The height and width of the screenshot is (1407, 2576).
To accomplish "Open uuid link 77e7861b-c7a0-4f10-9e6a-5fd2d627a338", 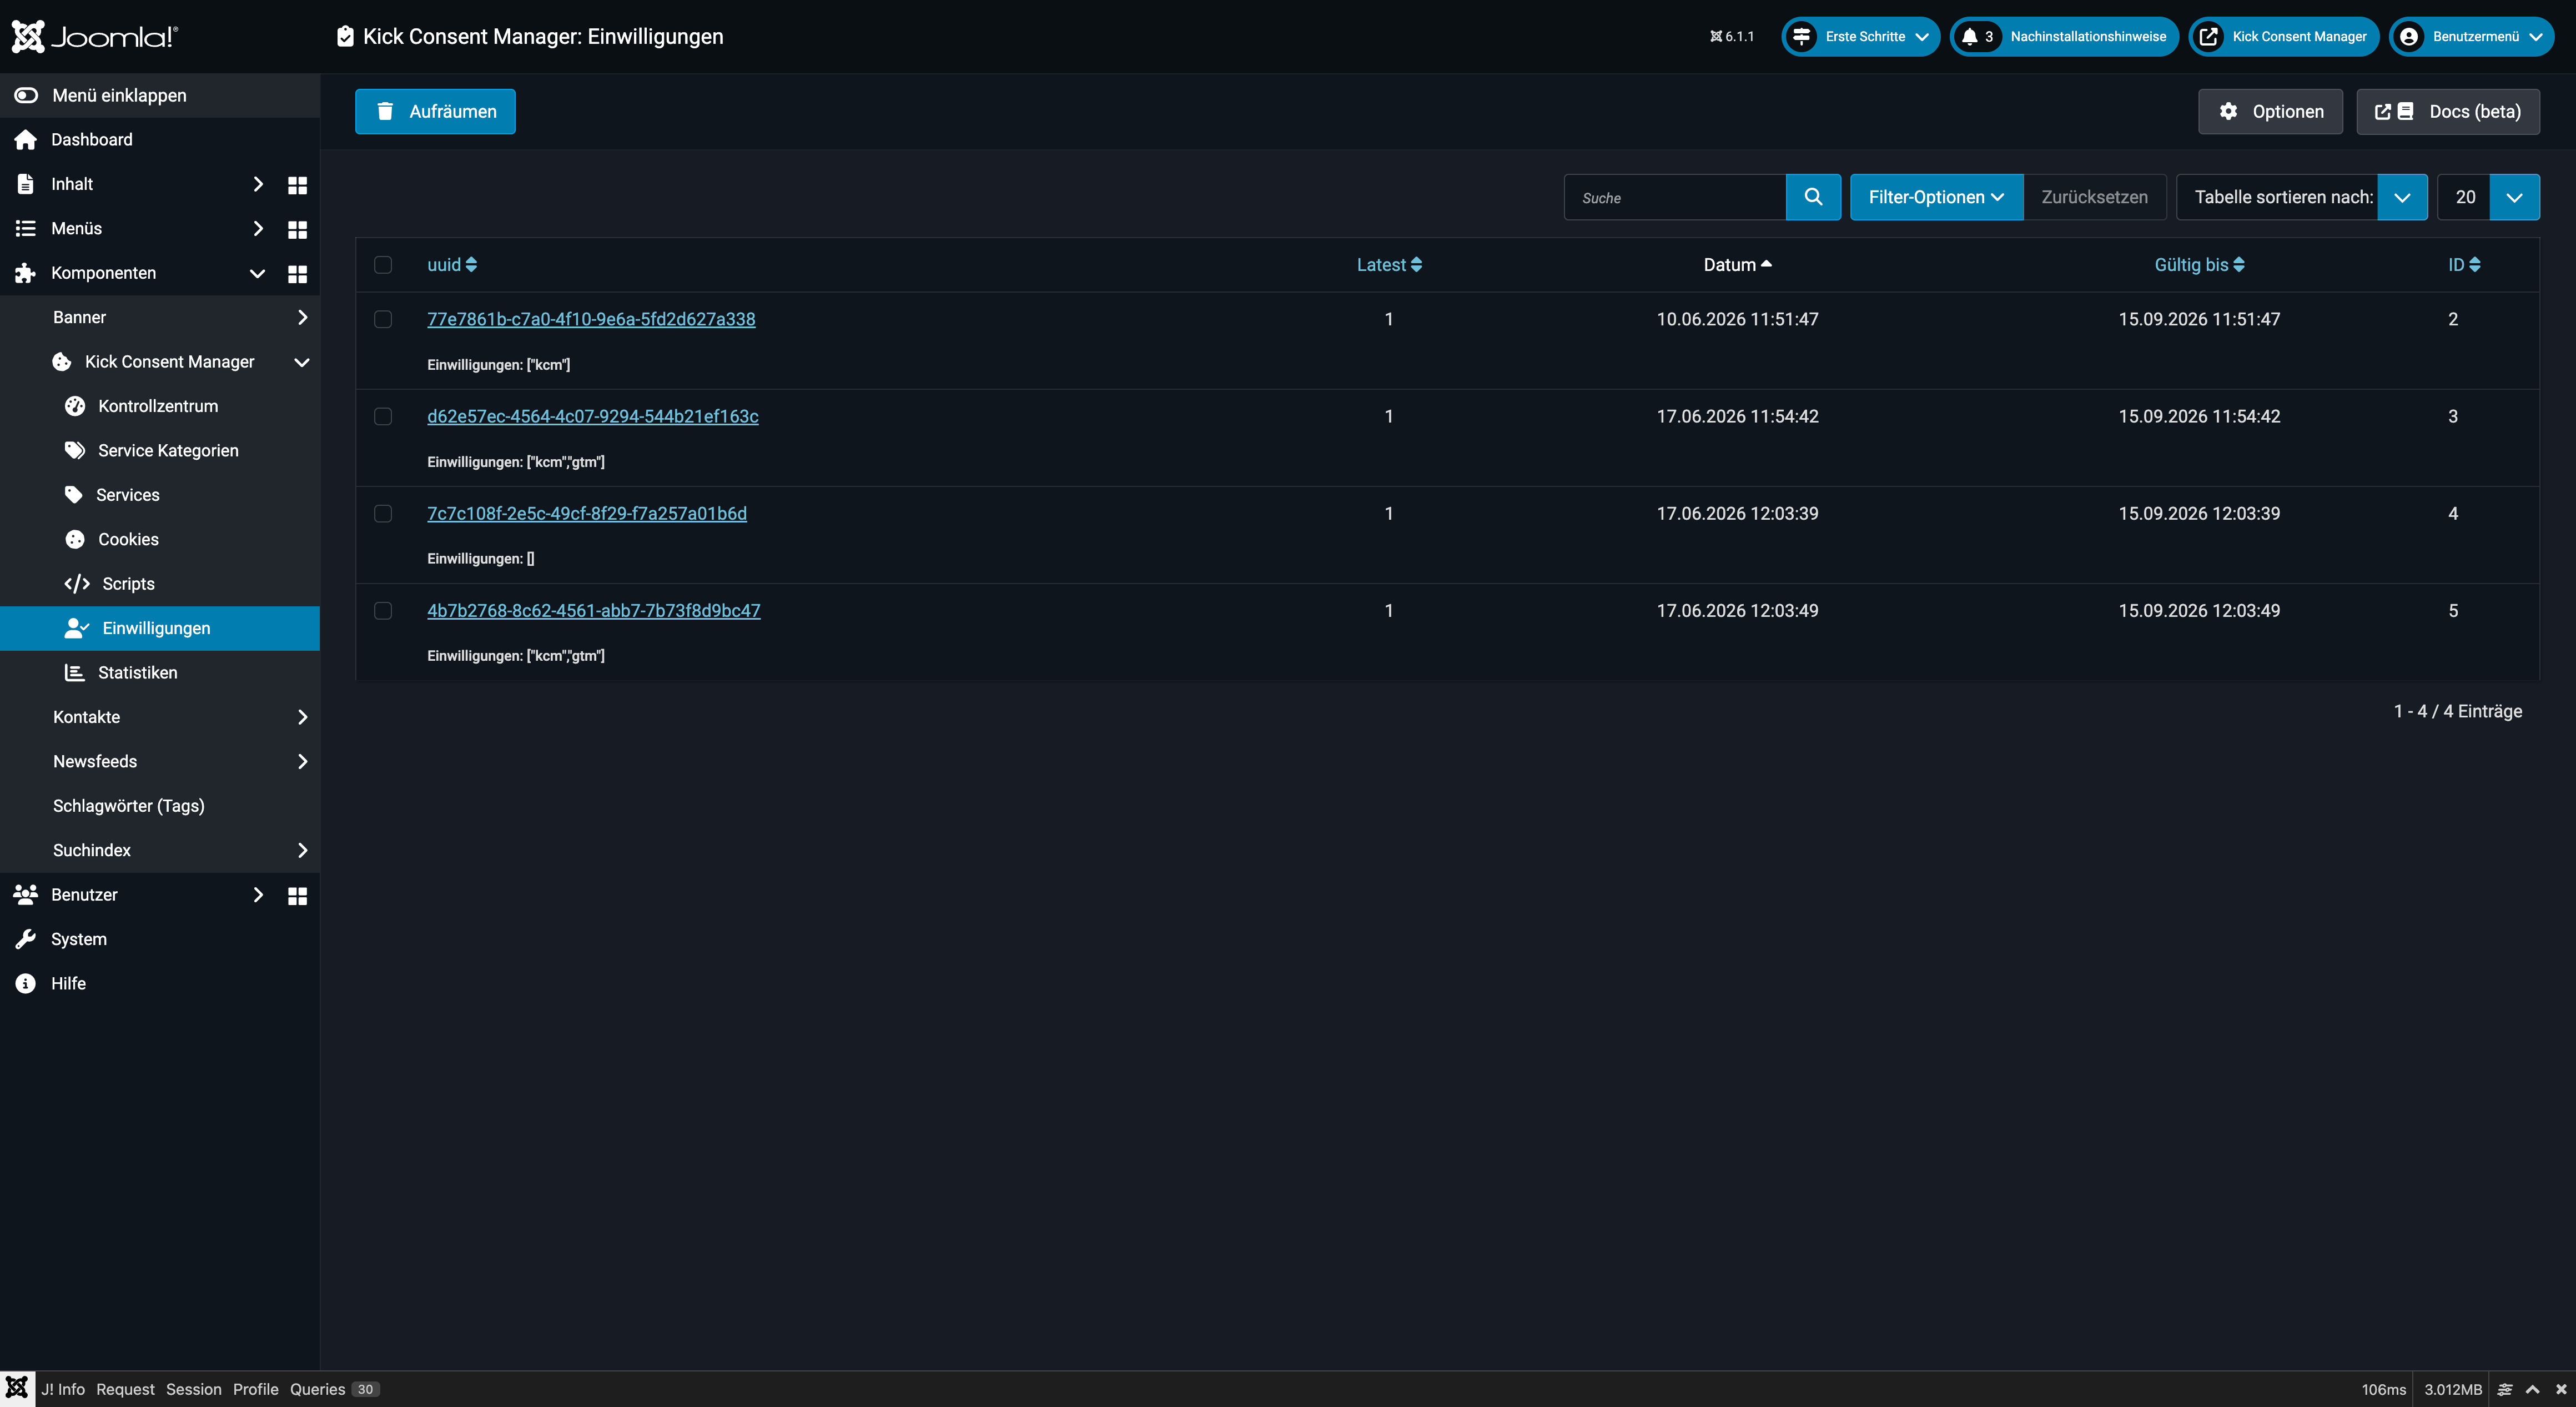I will [x=591, y=319].
